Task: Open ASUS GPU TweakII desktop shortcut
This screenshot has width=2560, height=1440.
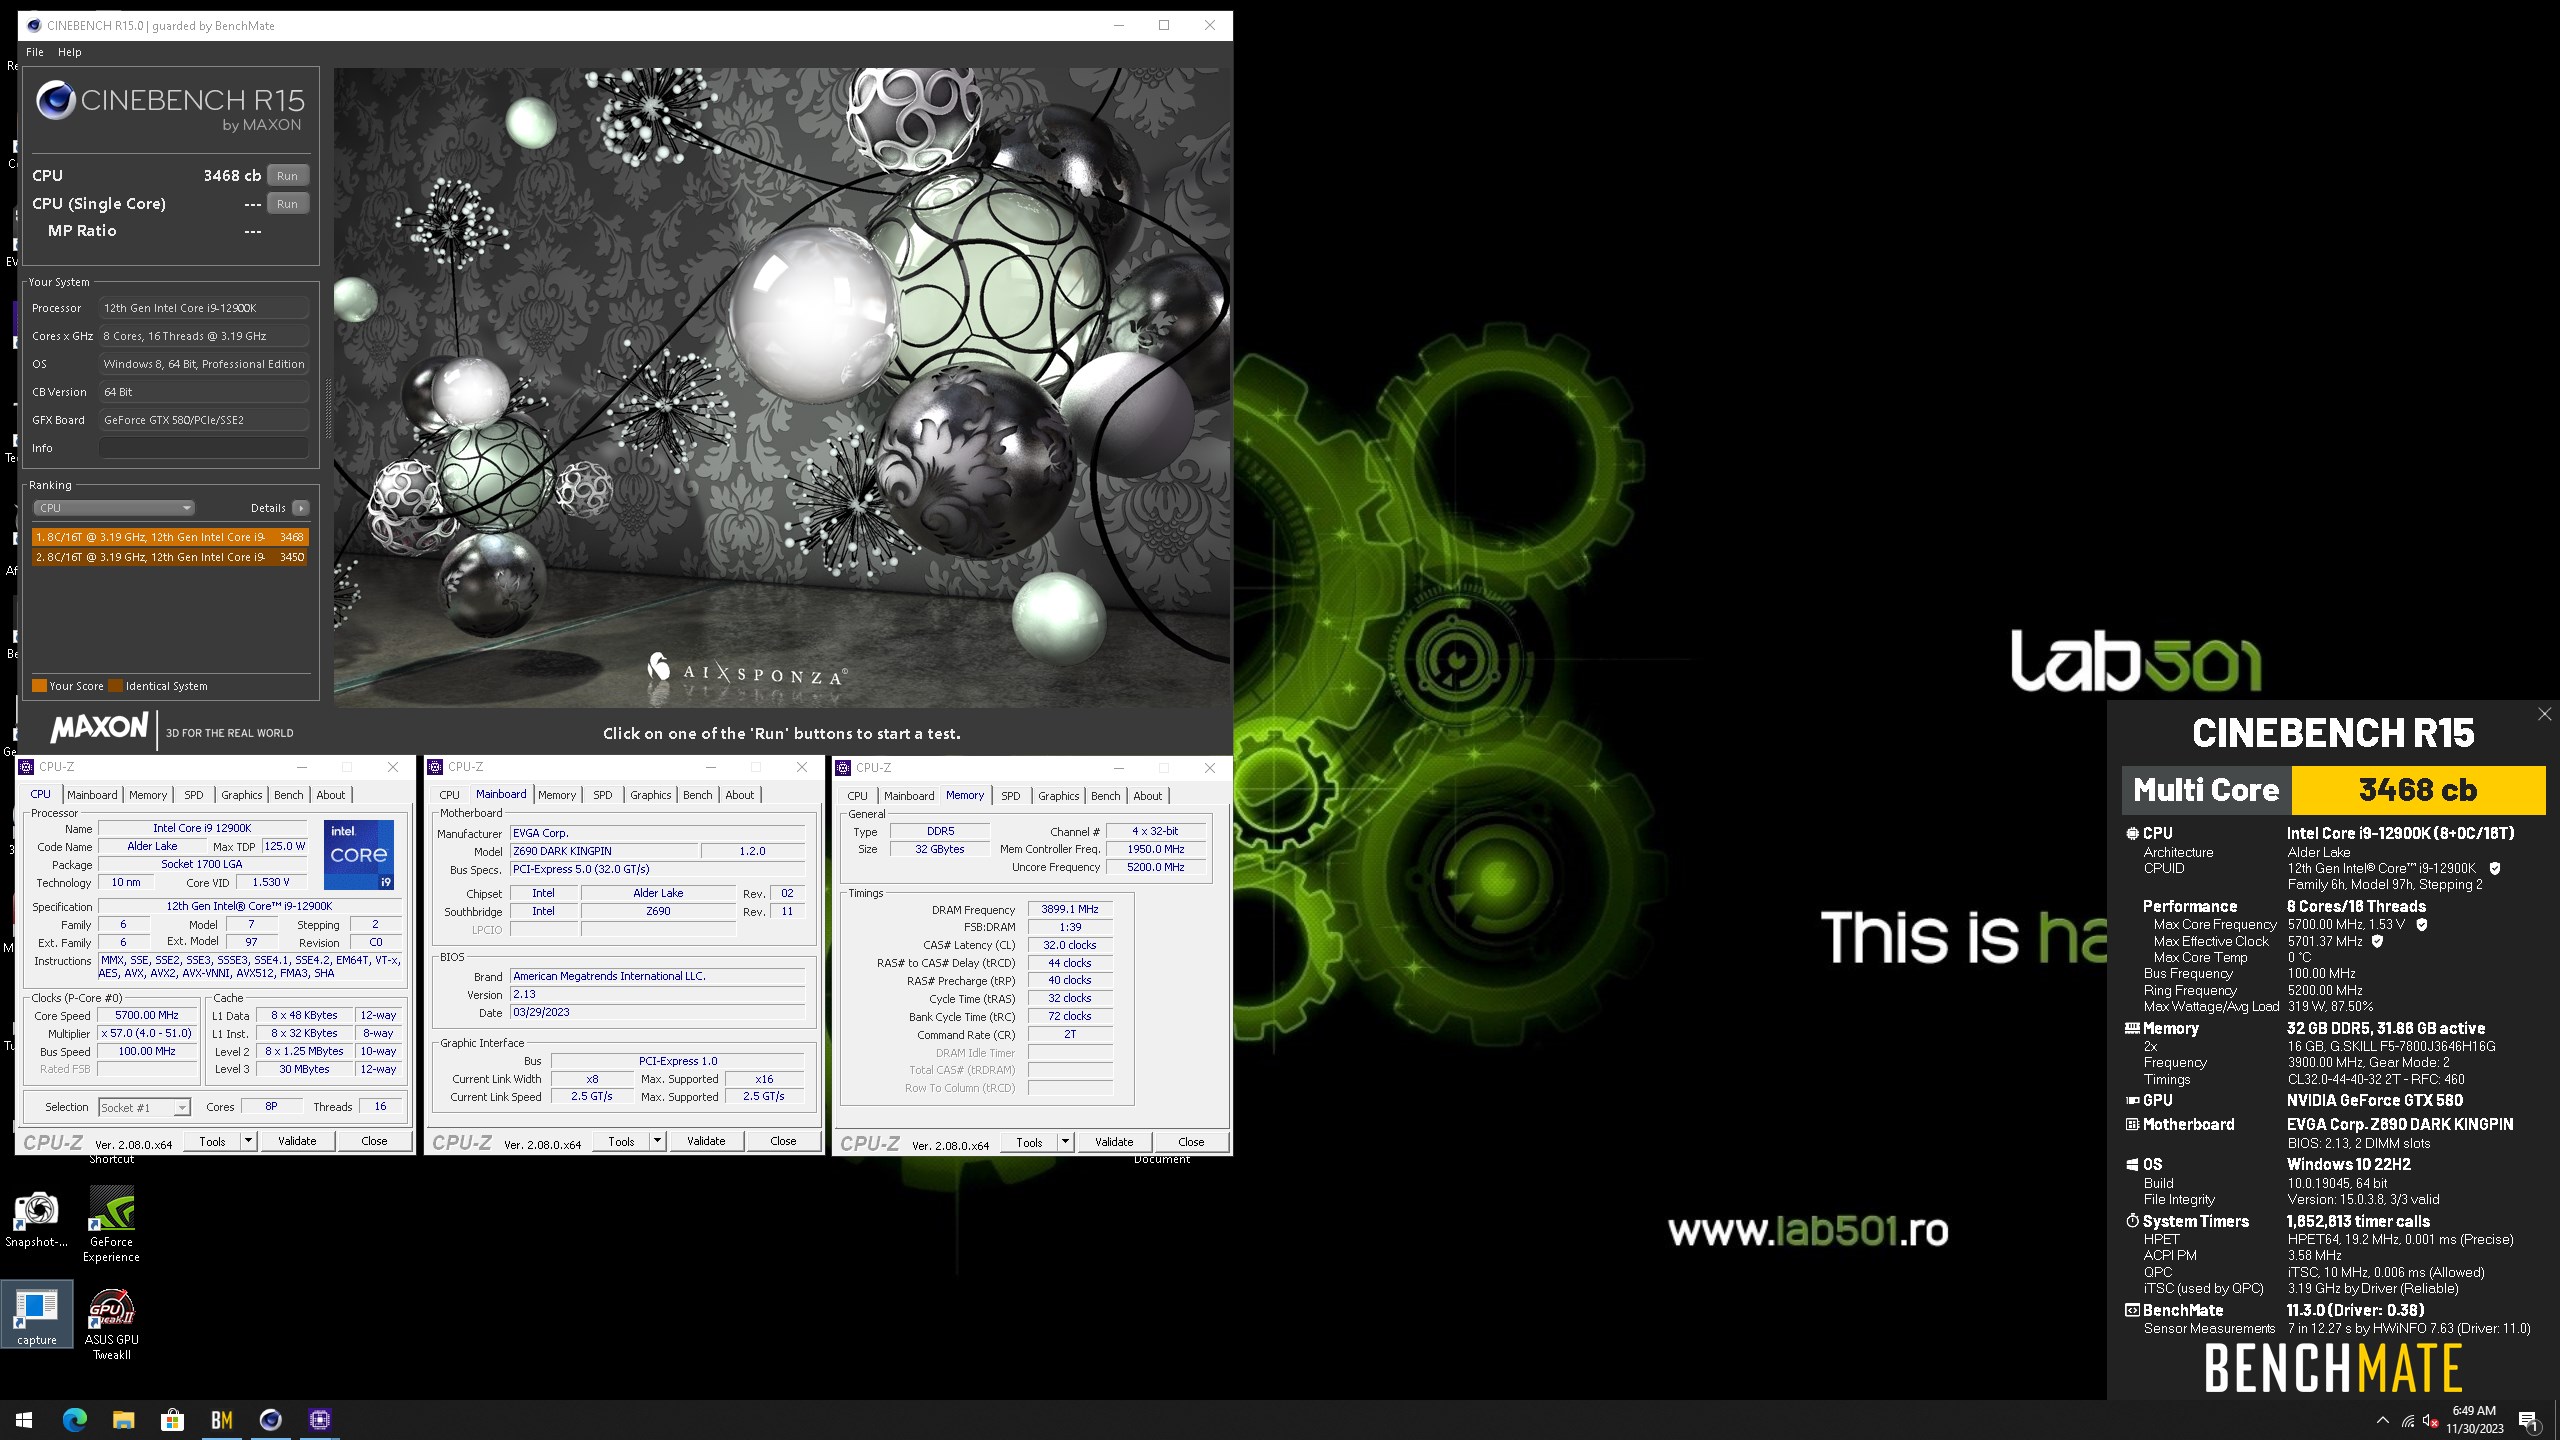Action: [x=112, y=1323]
